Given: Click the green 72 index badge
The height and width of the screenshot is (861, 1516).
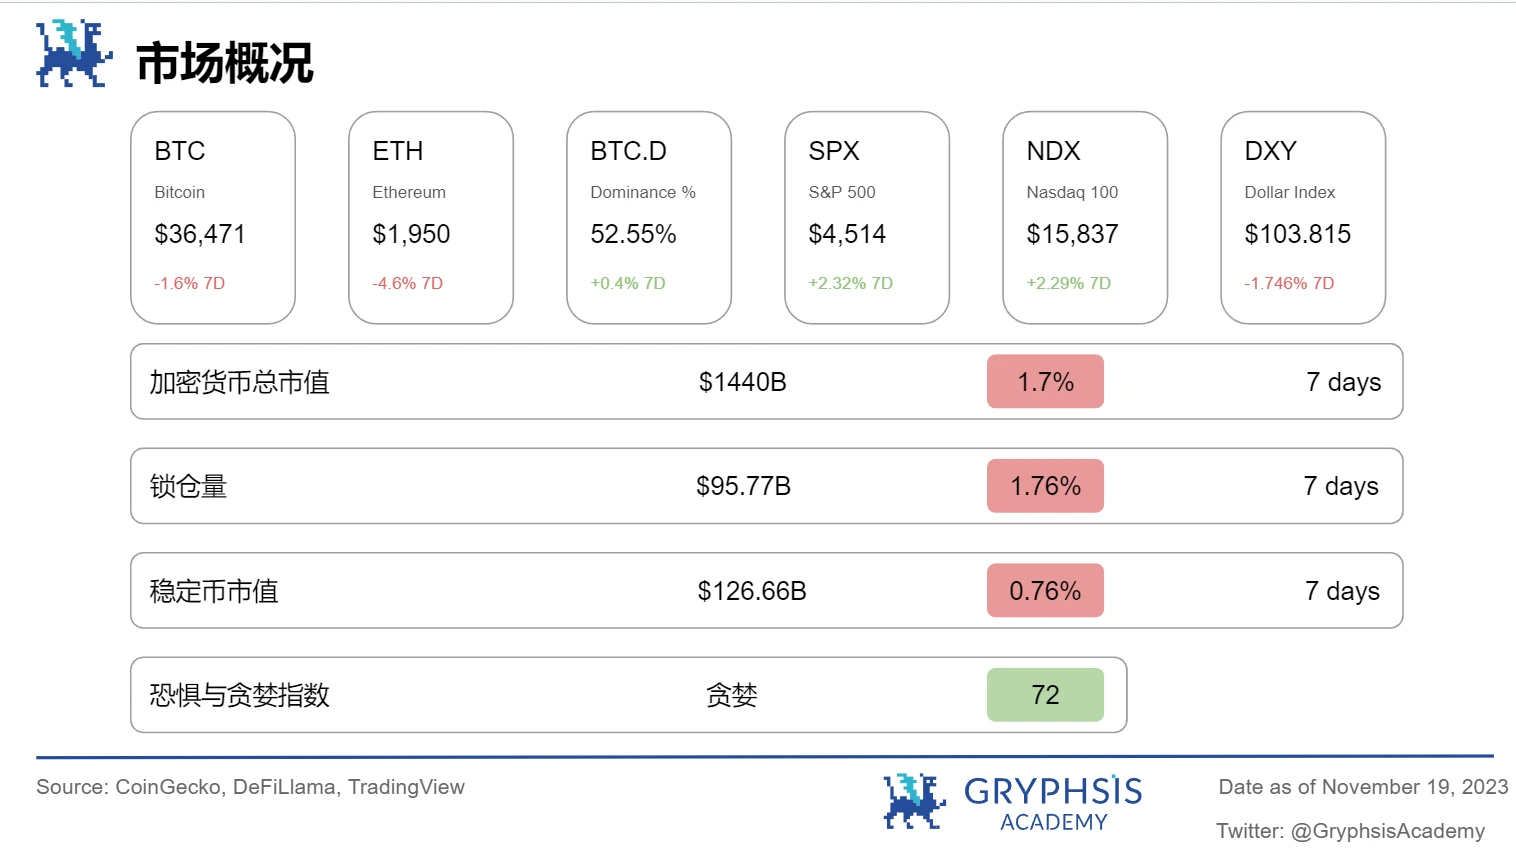Looking at the screenshot, I should tap(1045, 695).
